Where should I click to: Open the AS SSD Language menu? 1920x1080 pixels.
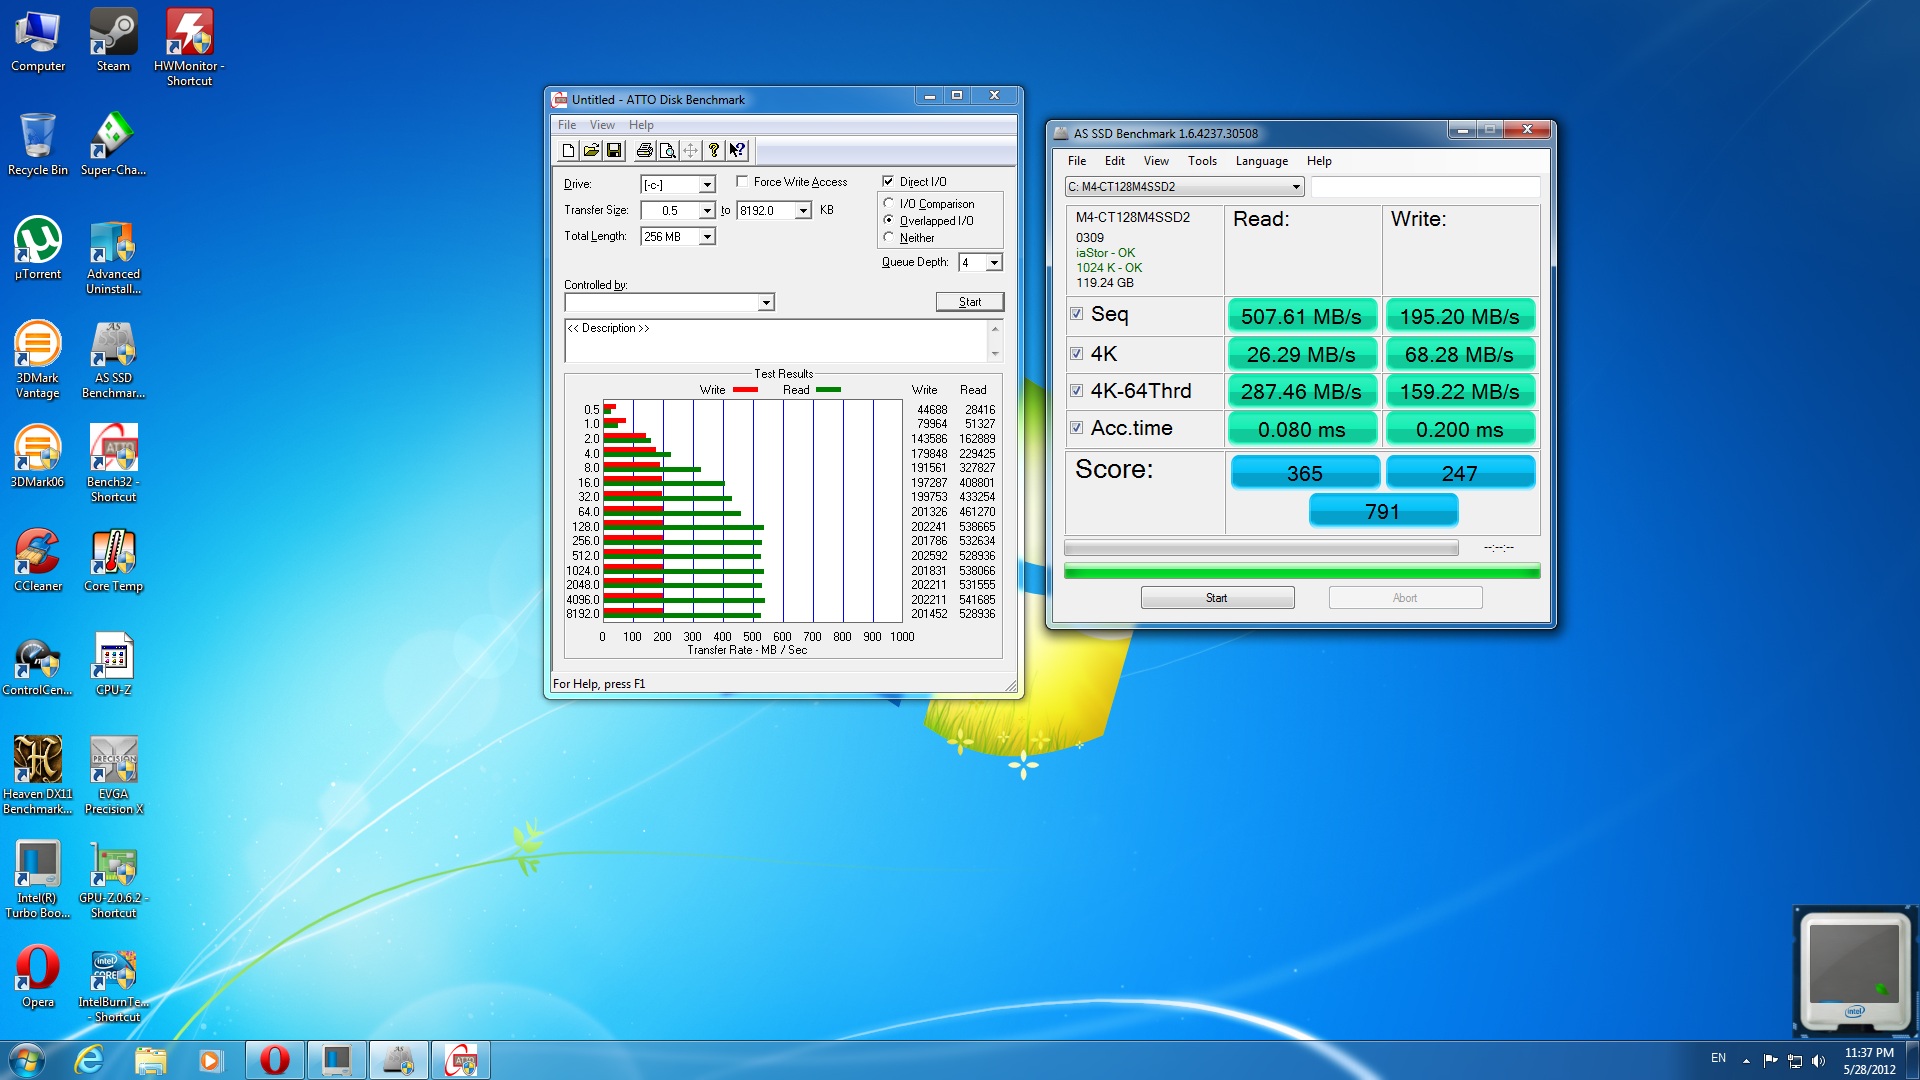(1261, 161)
